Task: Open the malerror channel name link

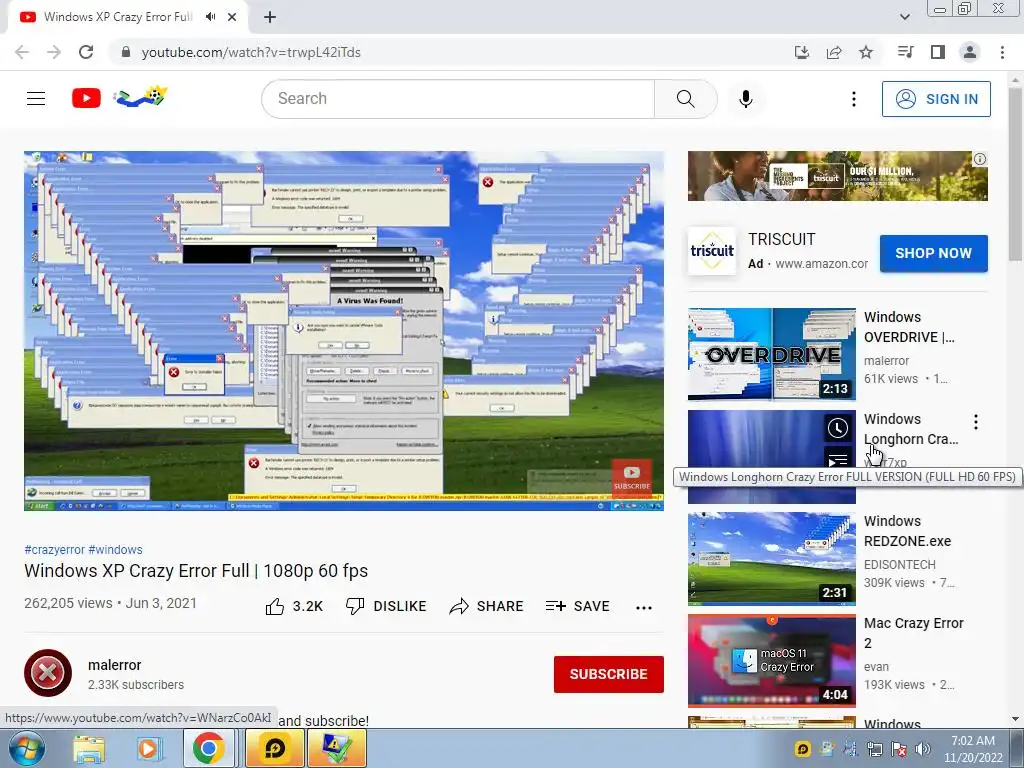Action: [x=114, y=665]
